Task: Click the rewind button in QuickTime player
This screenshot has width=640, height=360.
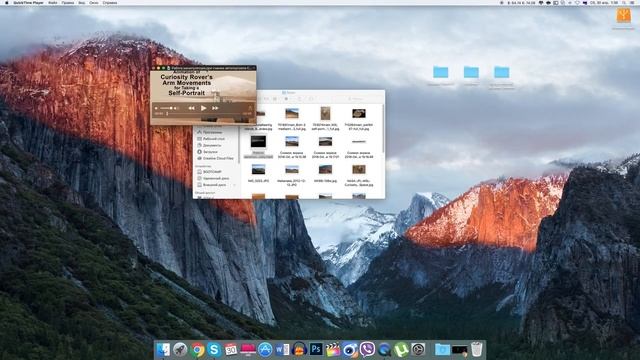Action: (x=191, y=108)
